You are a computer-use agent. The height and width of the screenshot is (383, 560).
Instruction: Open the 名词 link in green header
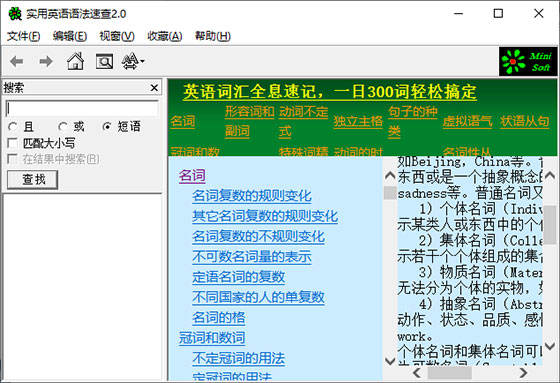182,121
